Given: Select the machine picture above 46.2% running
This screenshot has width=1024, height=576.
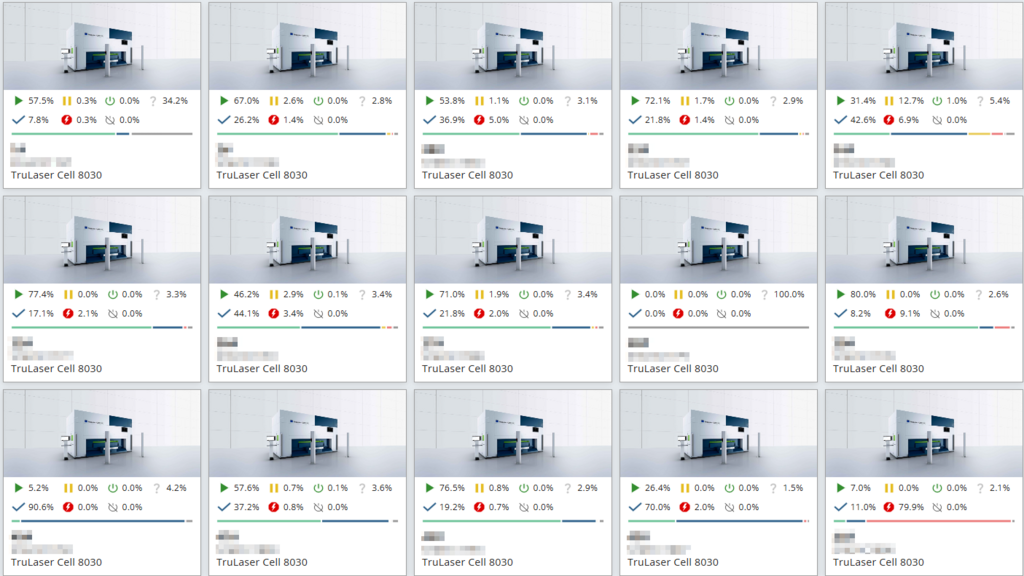Looking at the screenshot, I should [x=308, y=240].
